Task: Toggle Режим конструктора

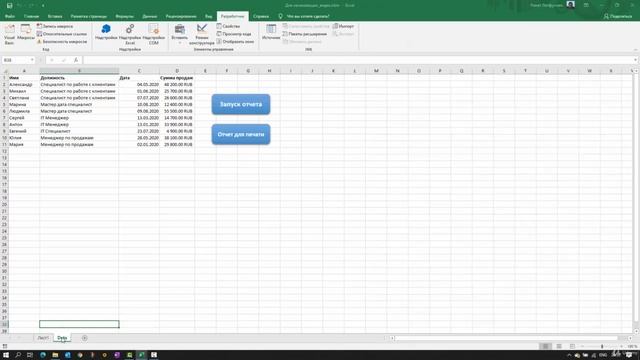Action: pos(202,34)
